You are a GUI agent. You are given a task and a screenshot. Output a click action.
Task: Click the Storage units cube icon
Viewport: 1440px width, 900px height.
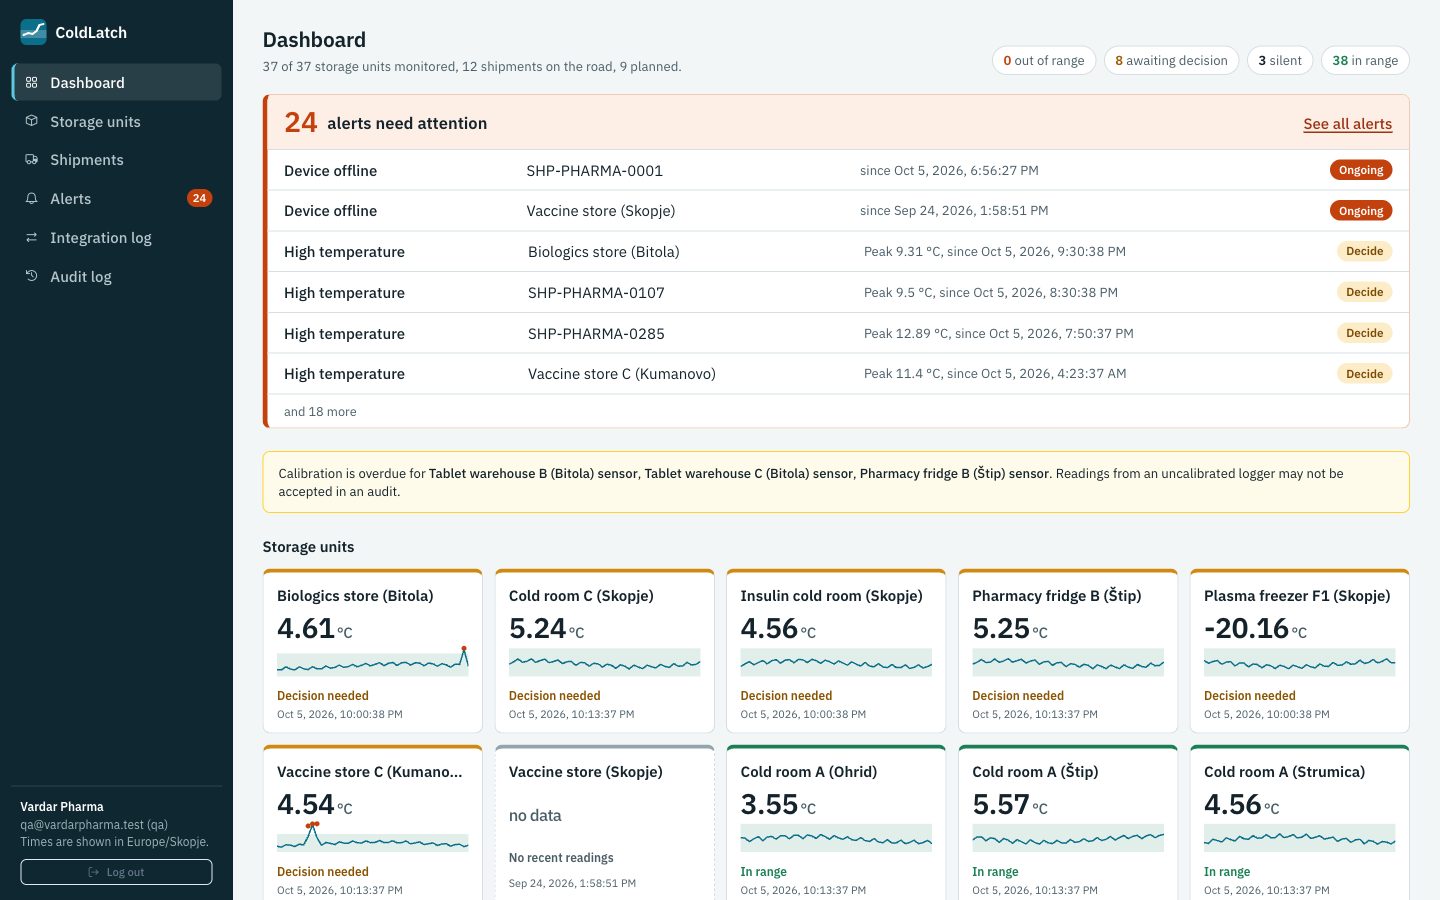32,121
